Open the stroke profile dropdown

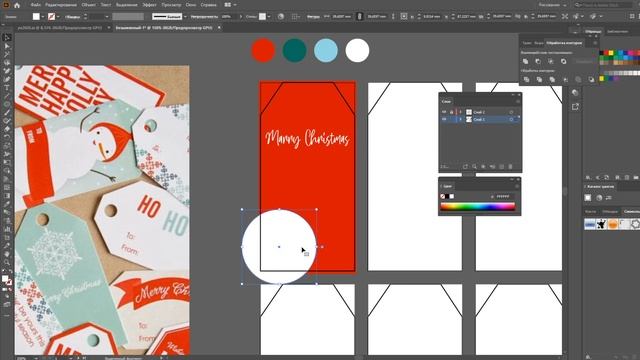(x=185, y=17)
